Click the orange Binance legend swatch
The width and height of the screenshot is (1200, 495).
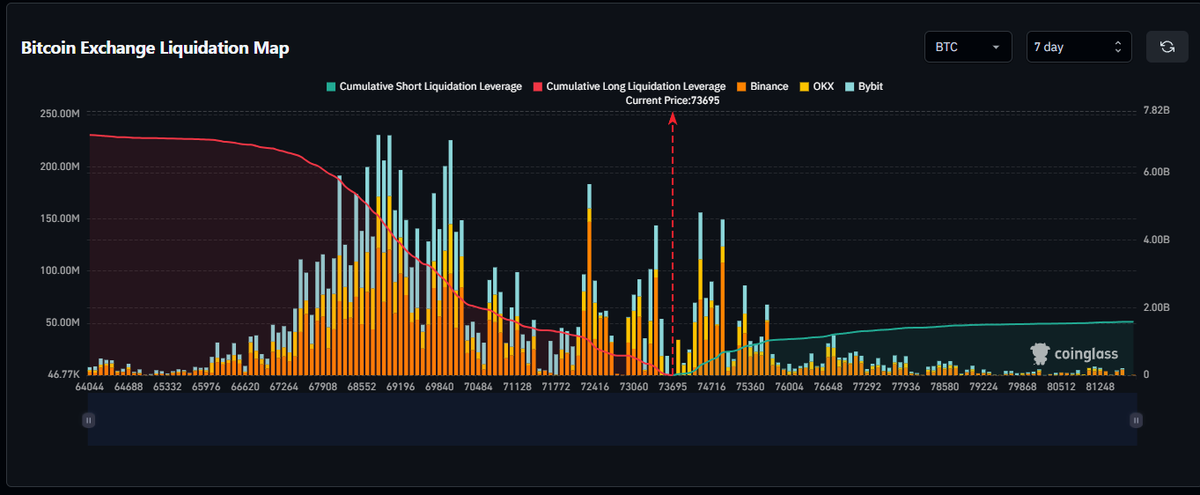coord(740,87)
